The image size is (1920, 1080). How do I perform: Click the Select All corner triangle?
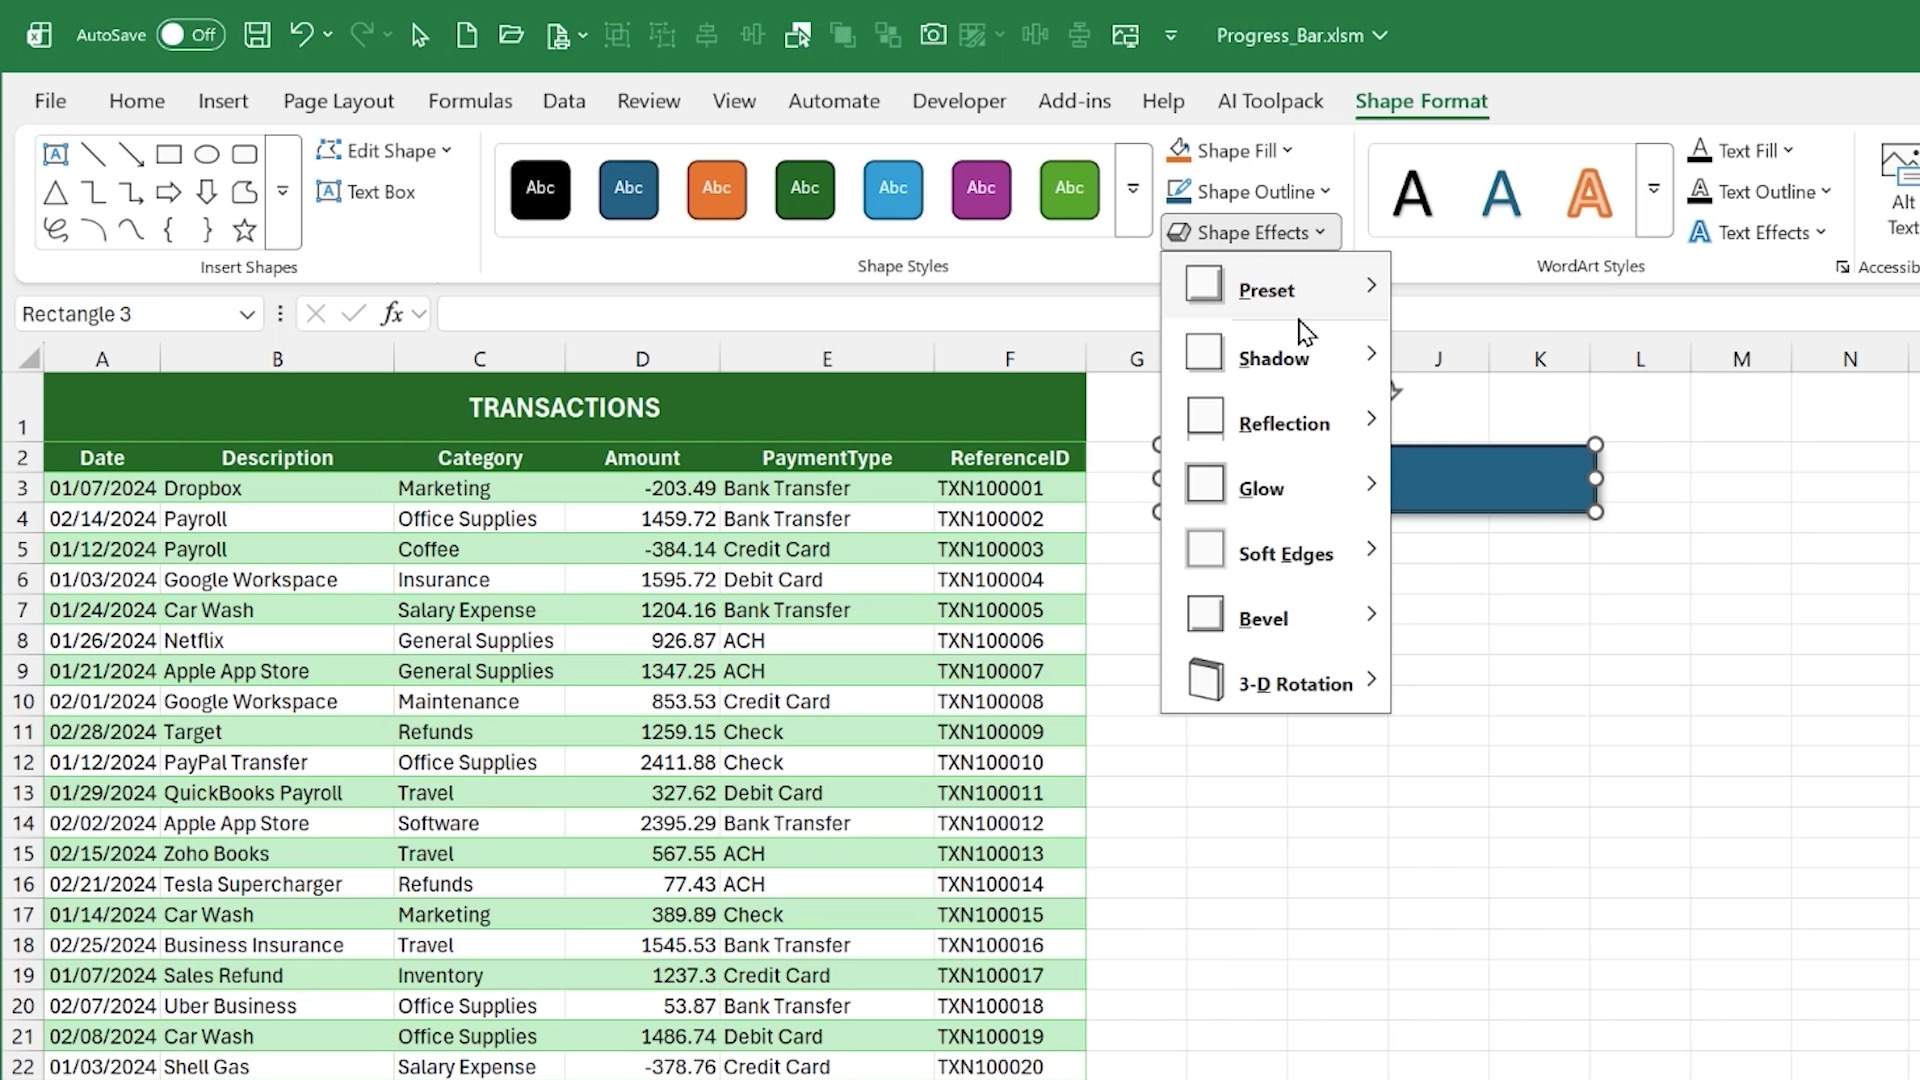(30, 358)
